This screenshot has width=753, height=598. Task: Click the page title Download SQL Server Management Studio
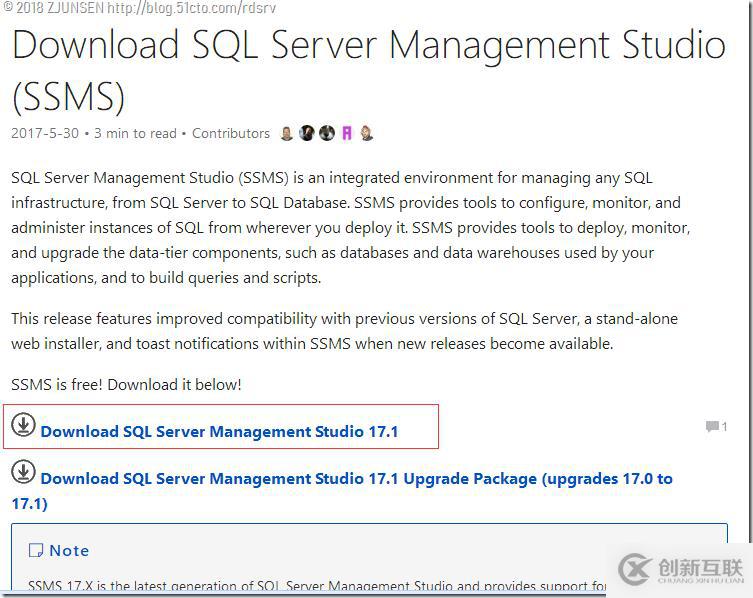point(369,70)
